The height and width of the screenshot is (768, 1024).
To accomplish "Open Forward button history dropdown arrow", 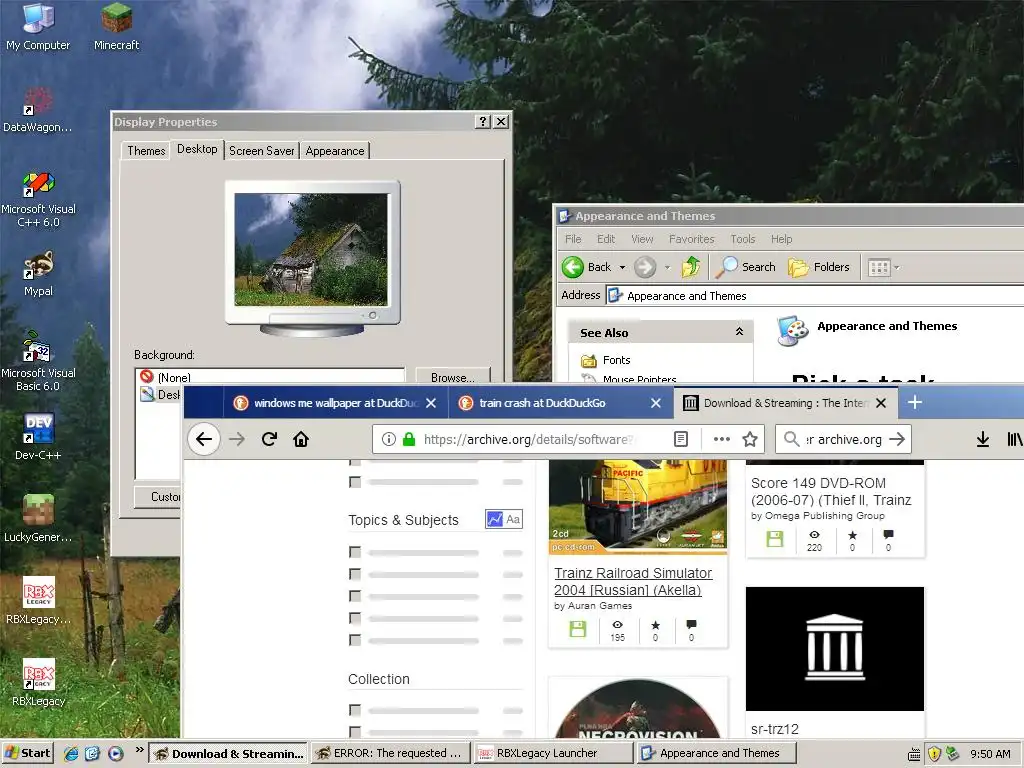I will click(667, 267).
